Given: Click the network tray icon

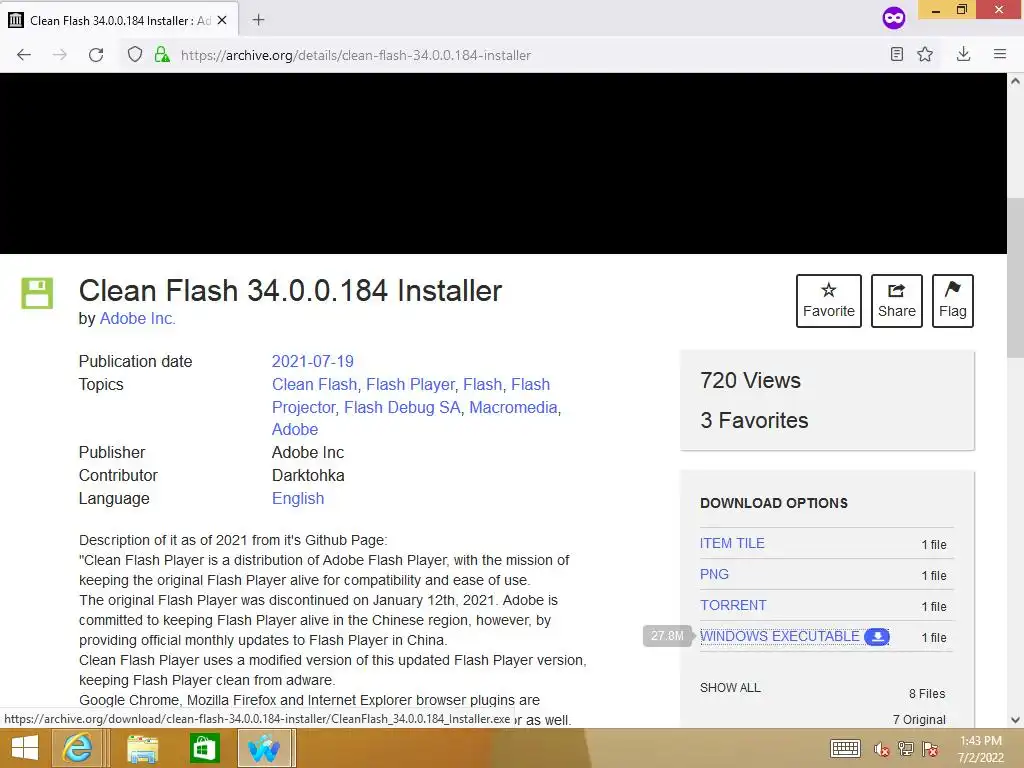Looking at the screenshot, I should click(906, 749).
